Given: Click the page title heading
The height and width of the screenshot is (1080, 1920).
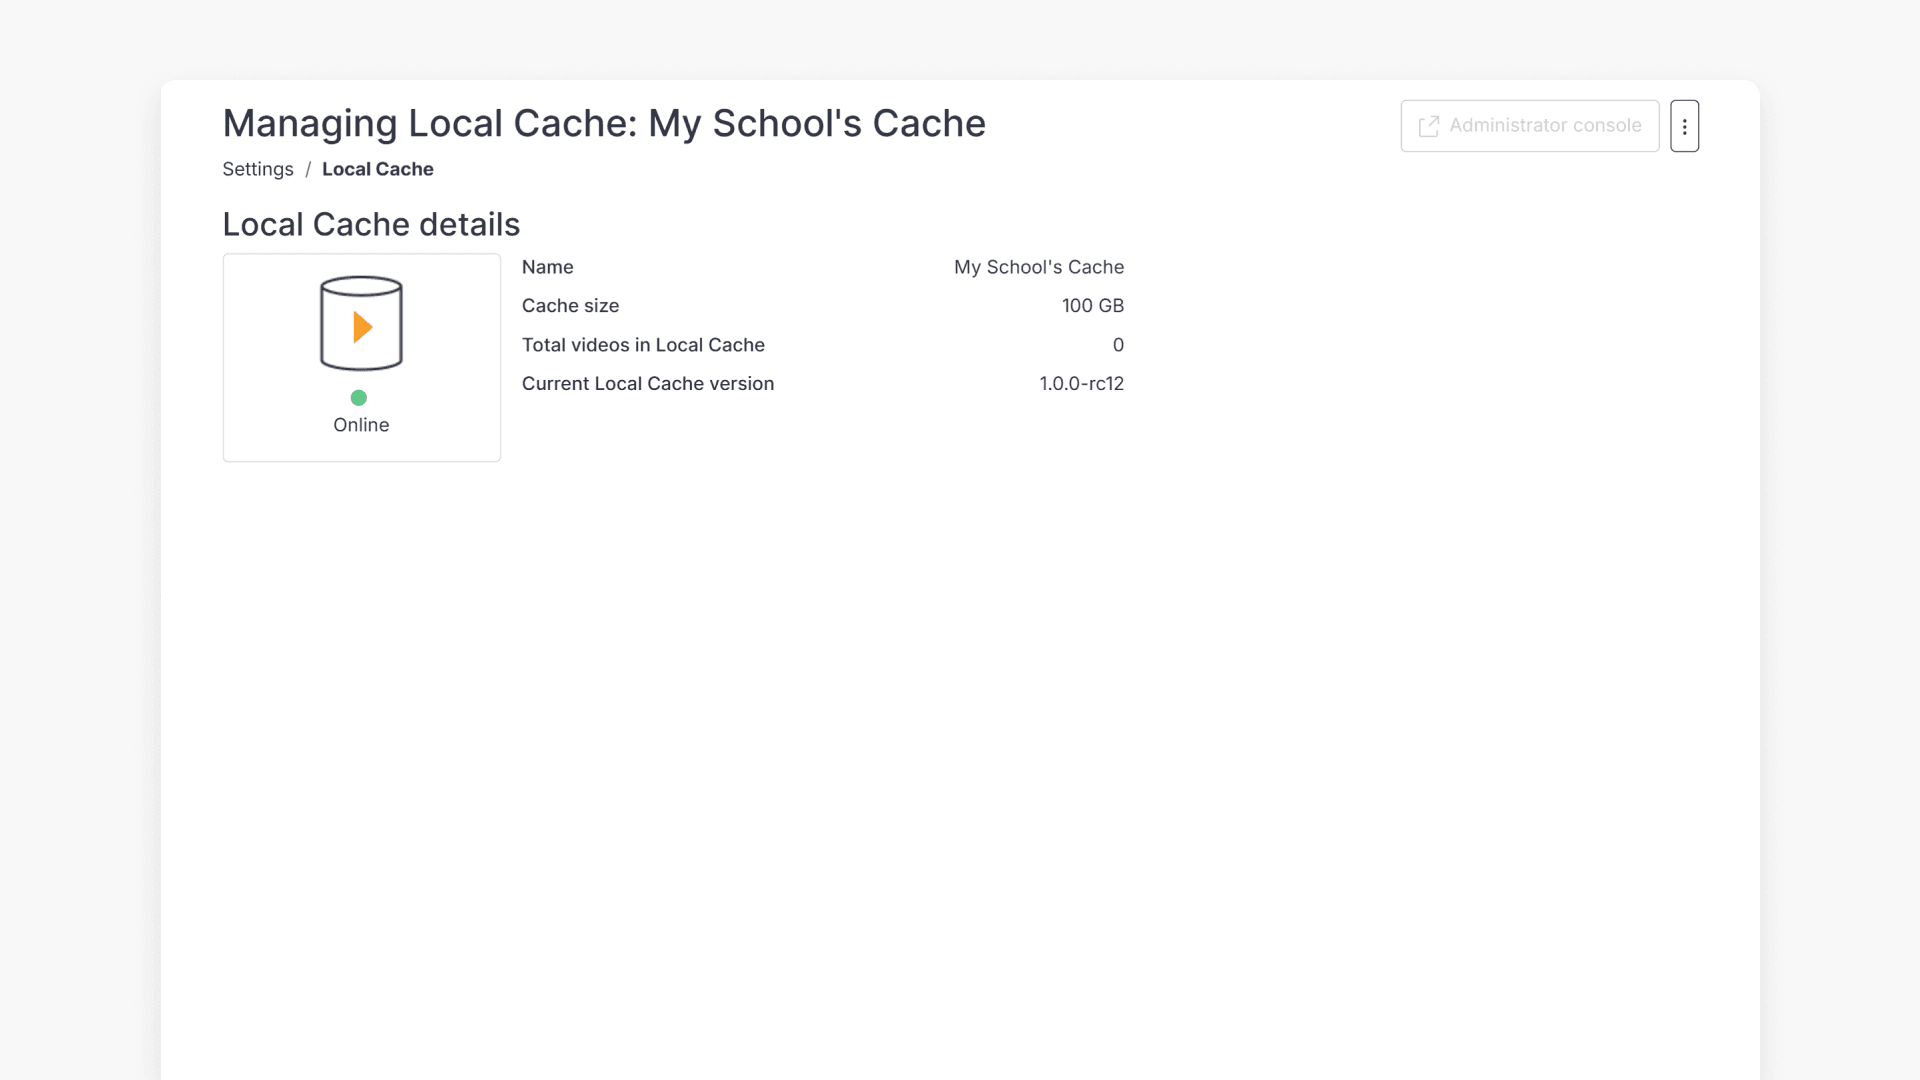Looking at the screenshot, I should tap(603, 124).
